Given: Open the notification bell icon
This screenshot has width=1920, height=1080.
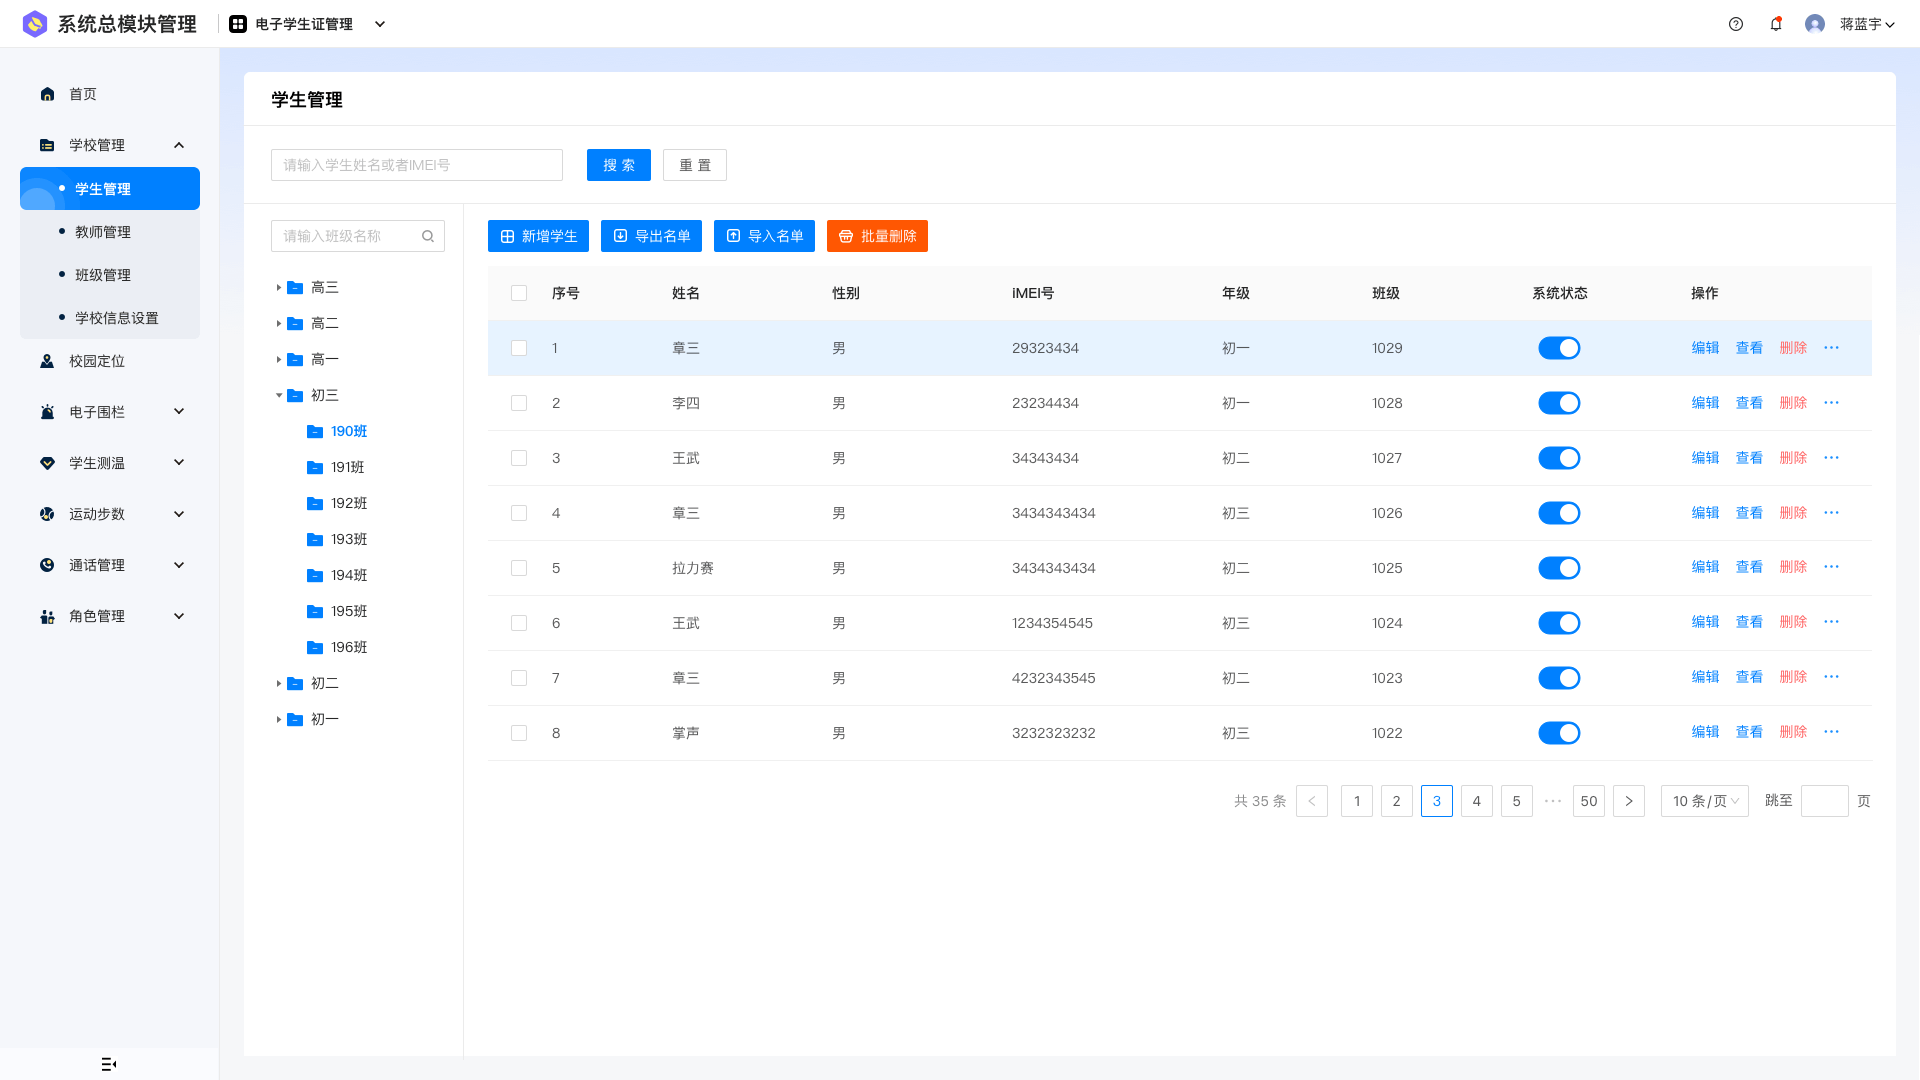Looking at the screenshot, I should coord(1776,24).
